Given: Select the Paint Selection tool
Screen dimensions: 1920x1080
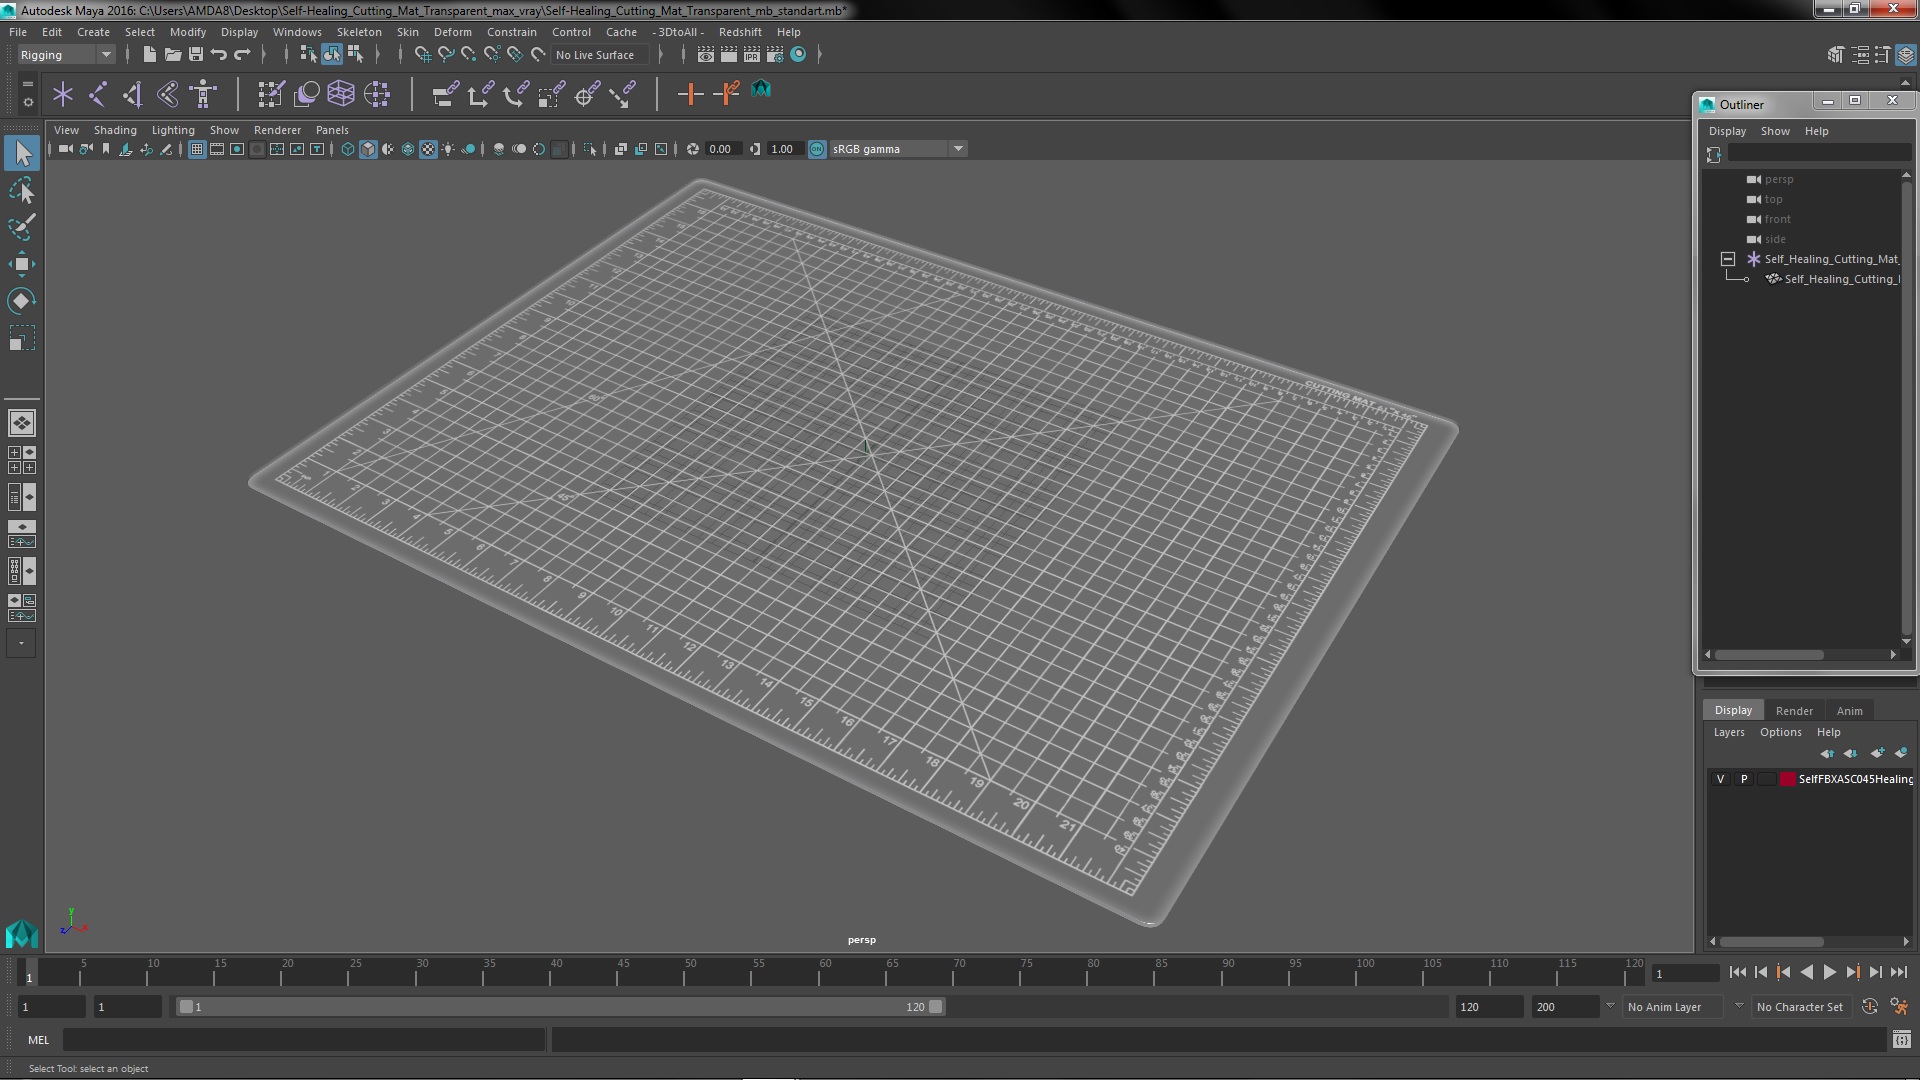Looking at the screenshot, I should pyautogui.click(x=21, y=227).
